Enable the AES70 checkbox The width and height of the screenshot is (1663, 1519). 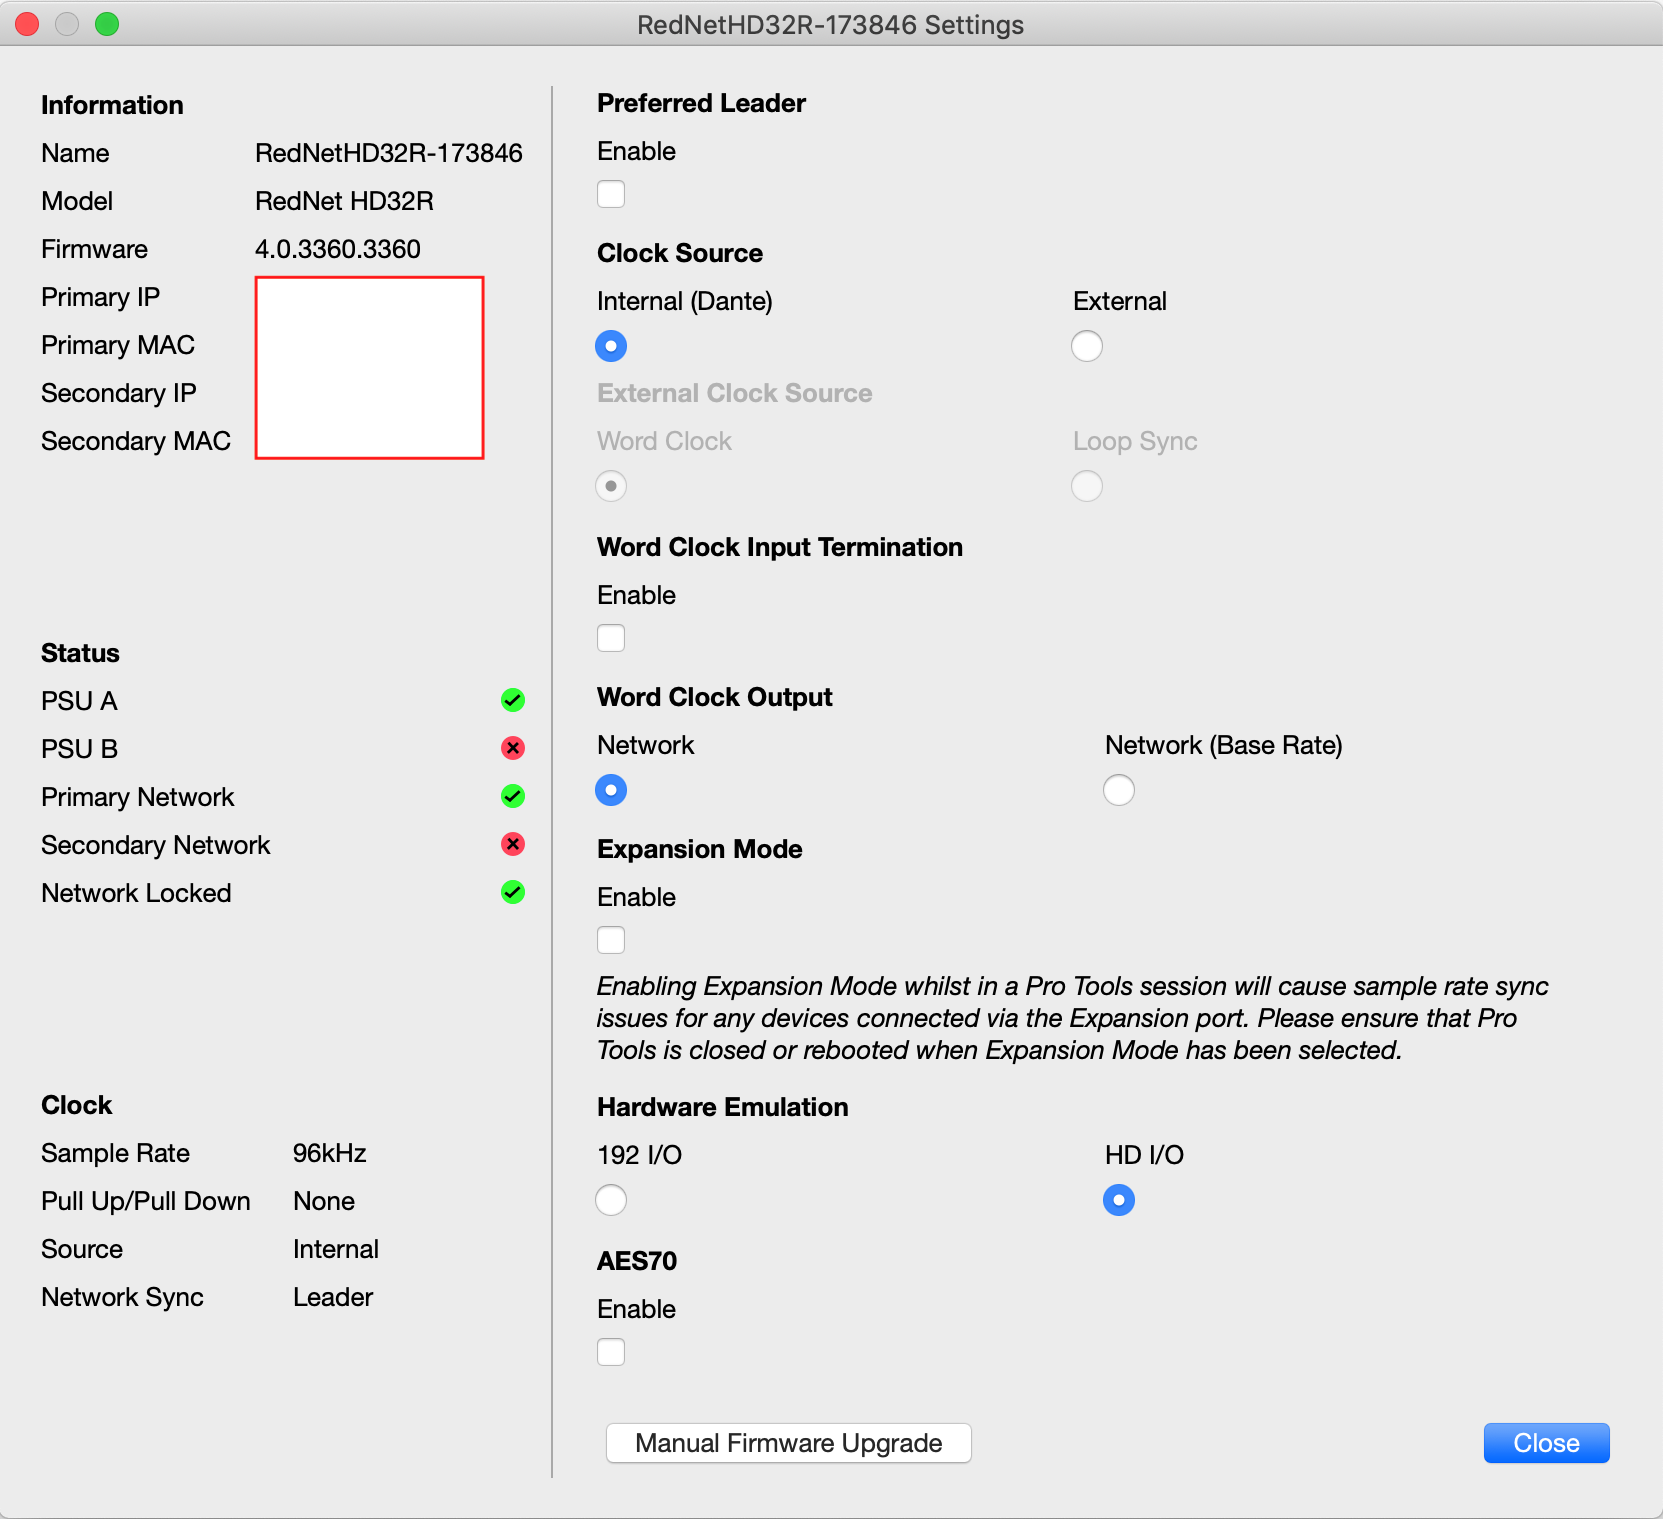coord(611,1352)
